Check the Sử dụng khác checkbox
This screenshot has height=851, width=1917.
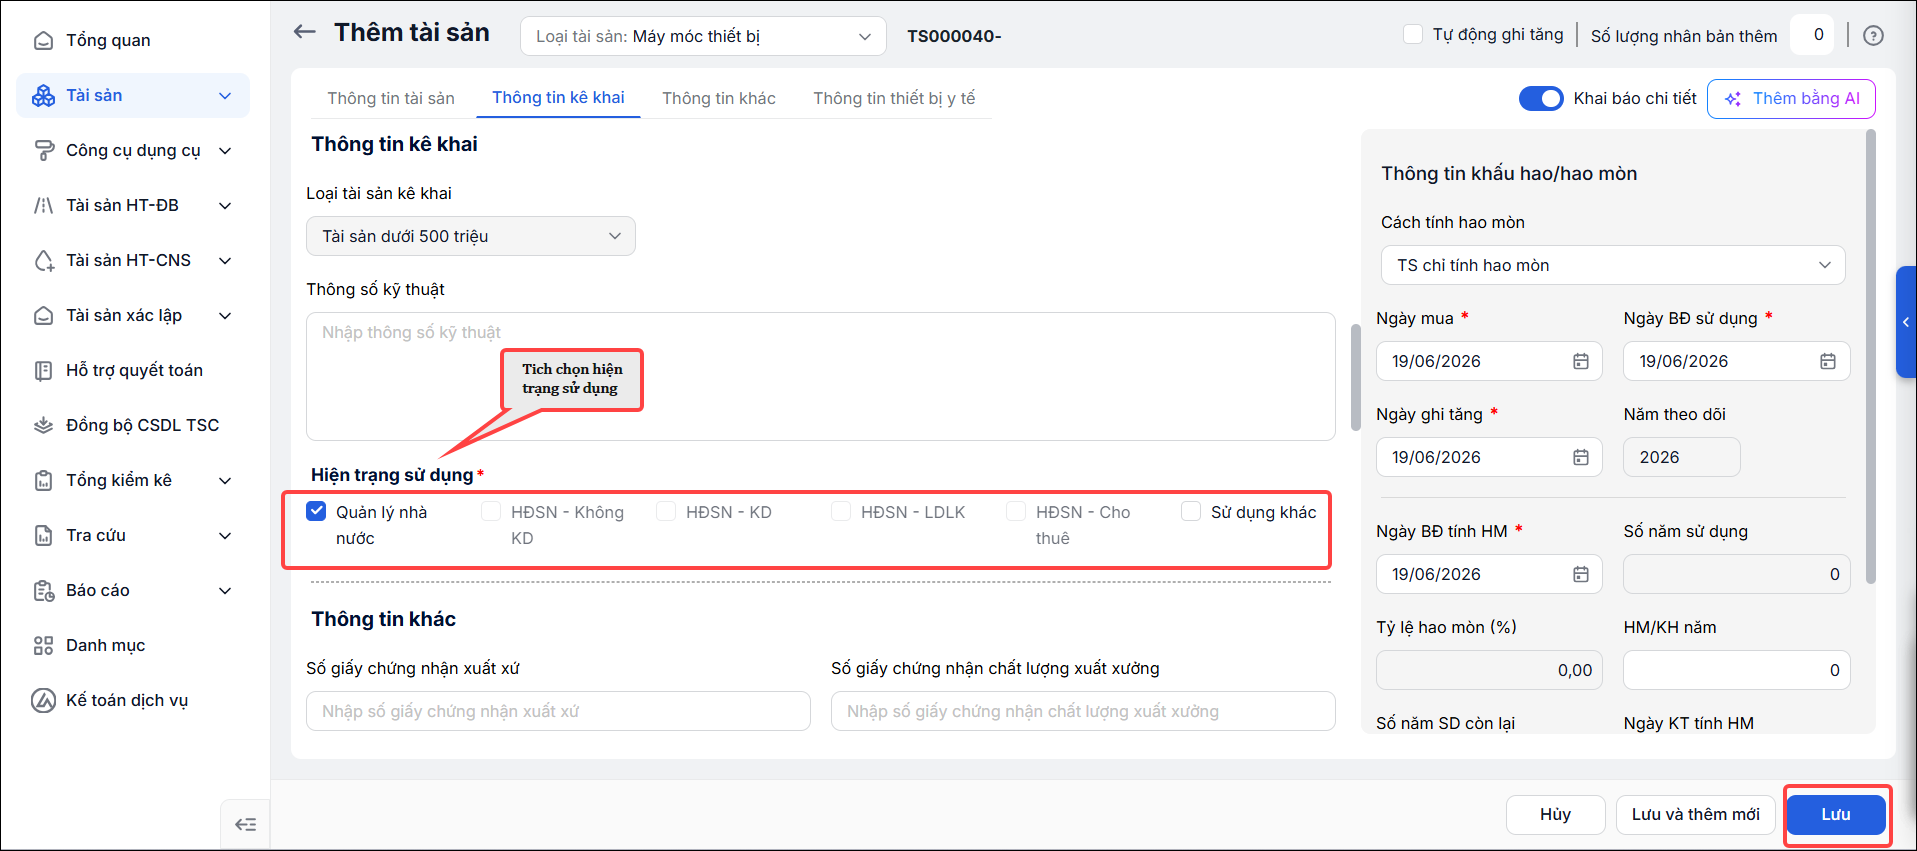point(1191,511)
